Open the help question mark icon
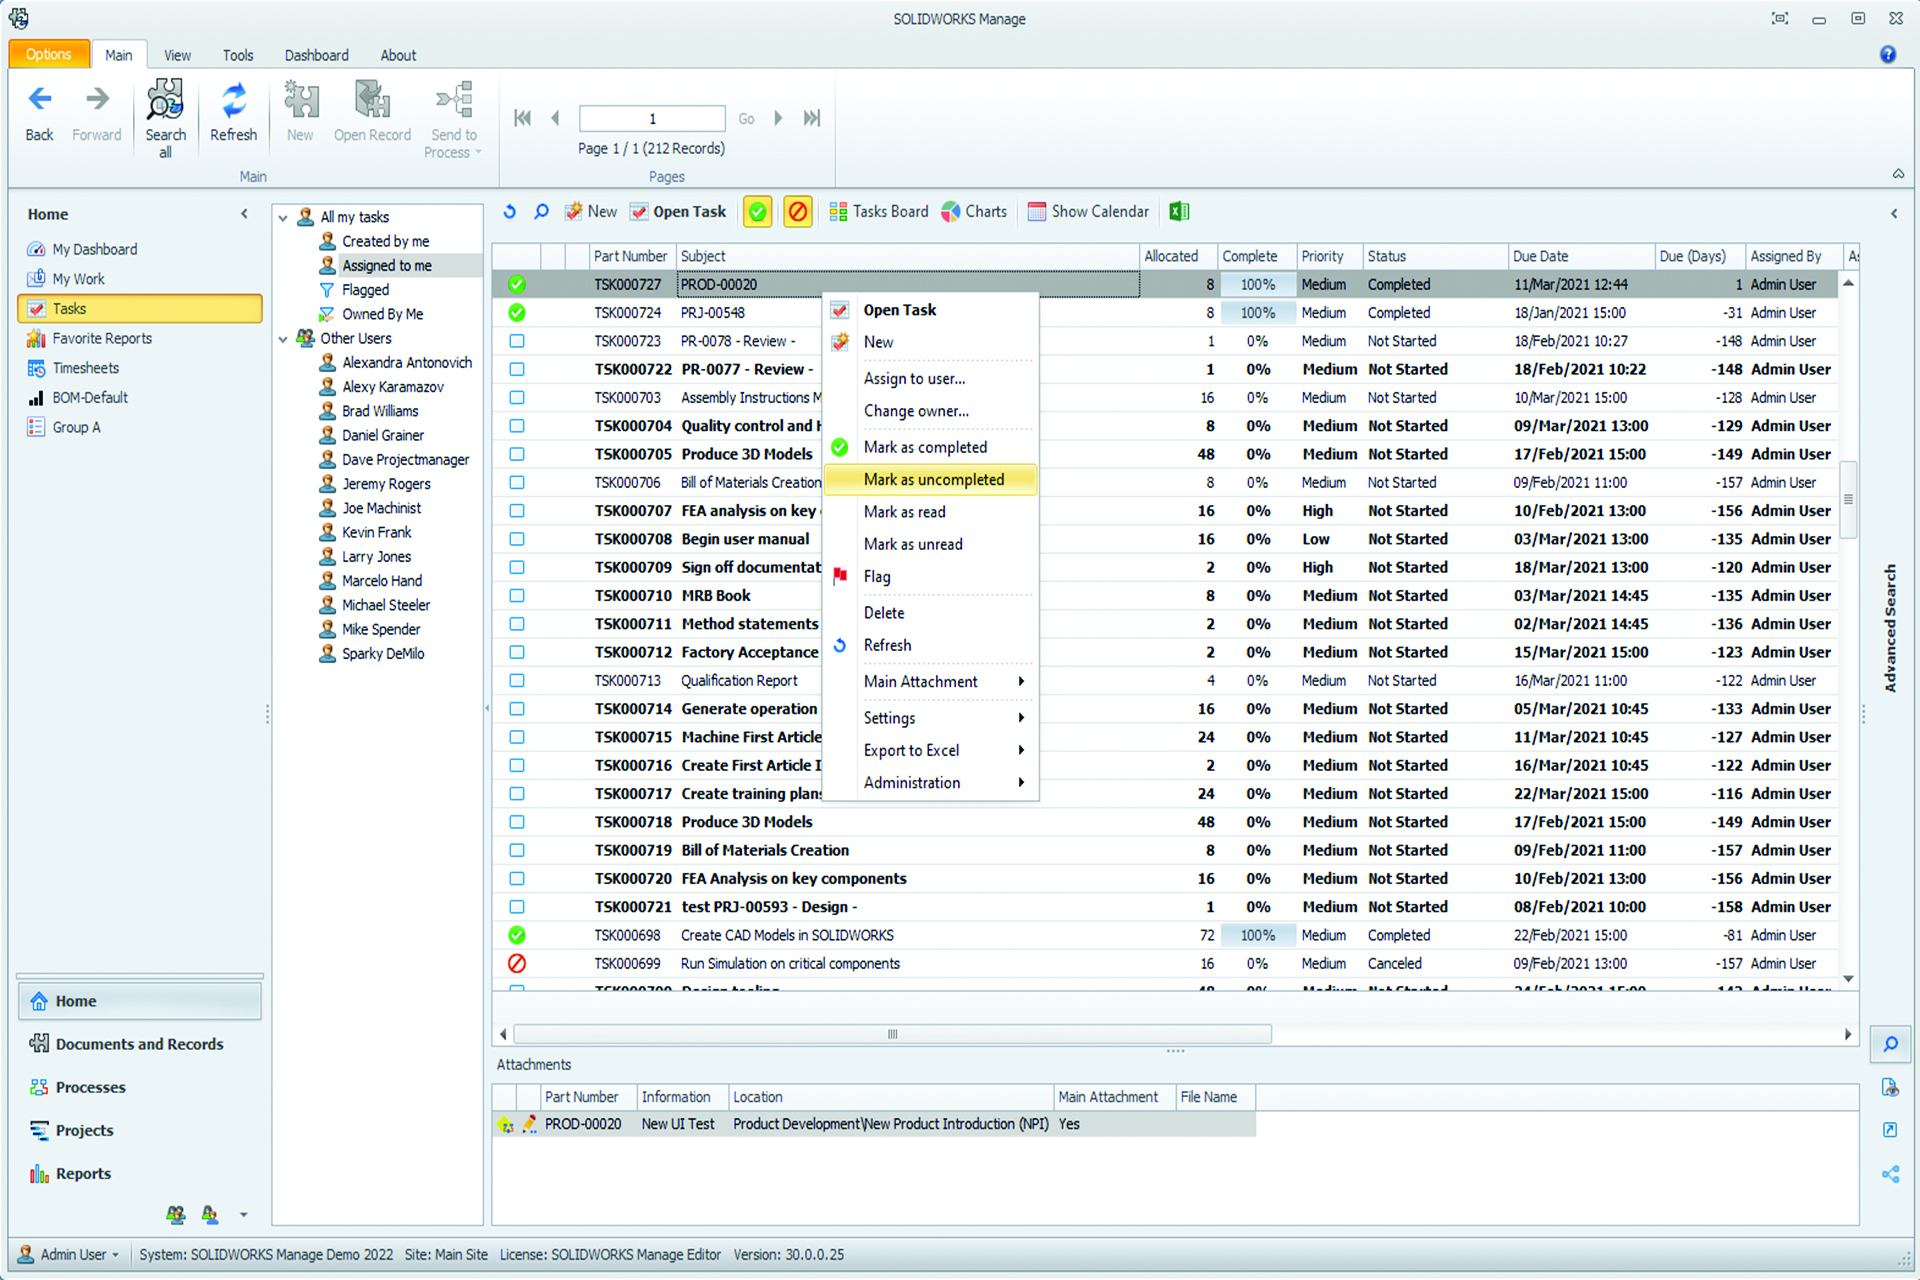1920x1280 pixels. point(1888,54)
